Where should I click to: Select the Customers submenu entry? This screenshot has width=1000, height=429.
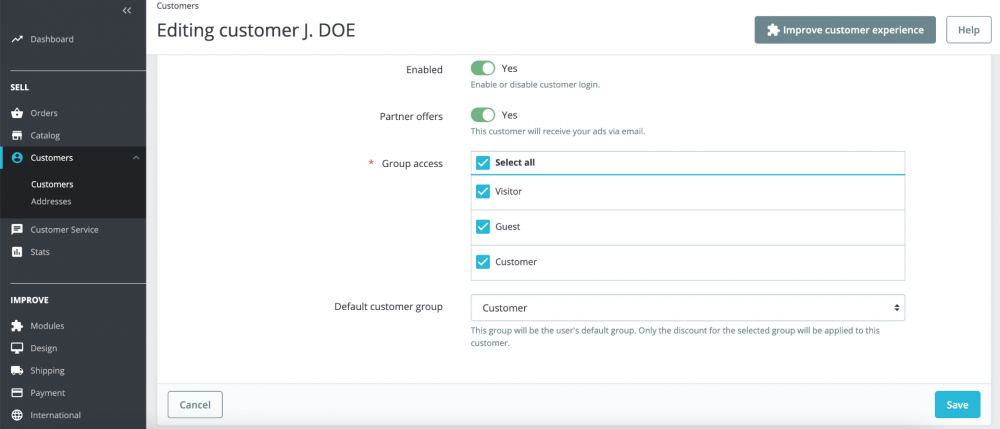click(x=52, y=184)
